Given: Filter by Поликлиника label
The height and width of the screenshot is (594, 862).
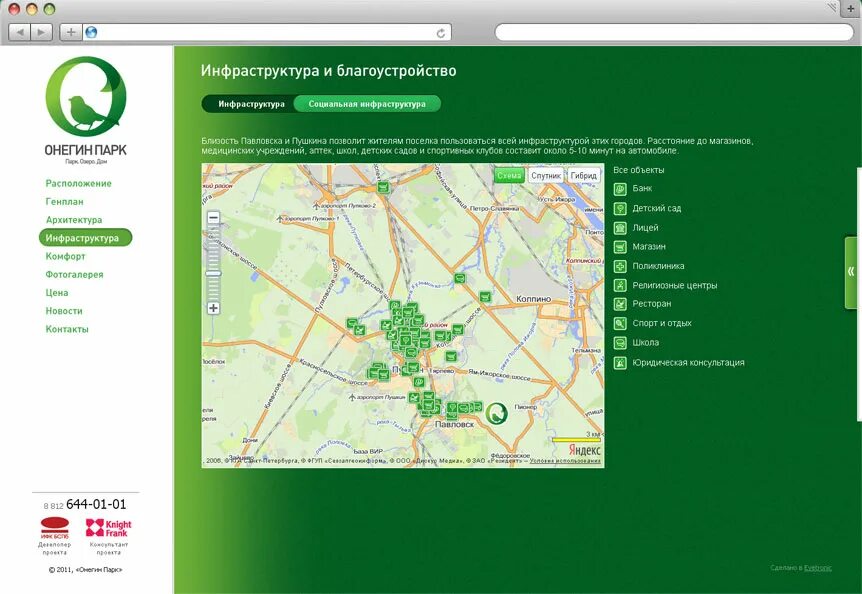Looking at the screenshot, I should point(658,266).
